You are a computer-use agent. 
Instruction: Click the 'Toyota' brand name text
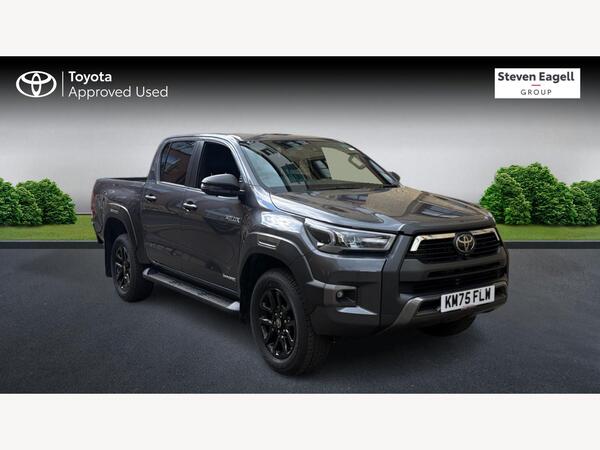[x=90, y=77]
